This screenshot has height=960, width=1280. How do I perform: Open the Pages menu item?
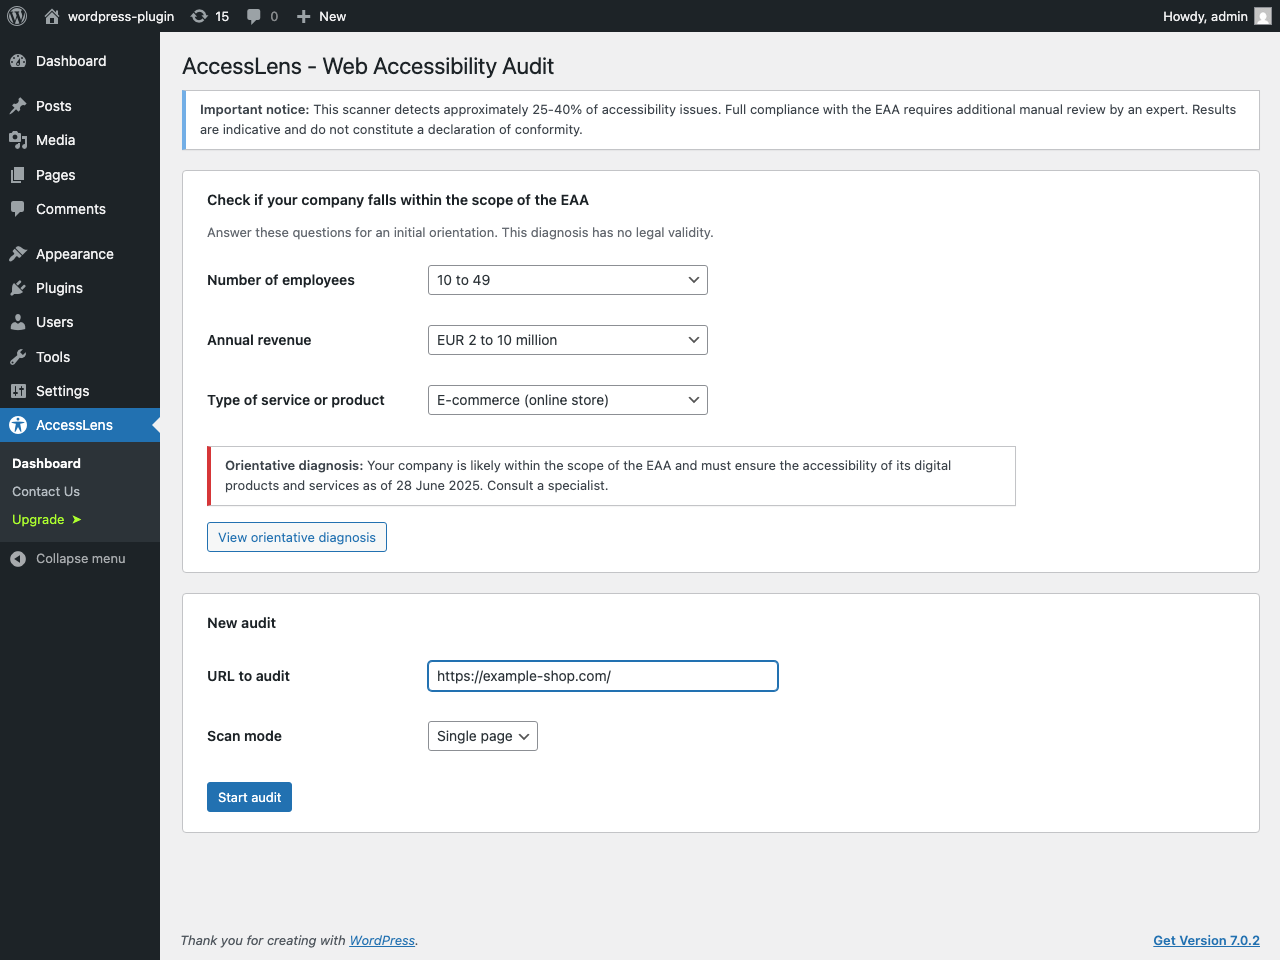pyautogui.click(x=80, y=175)
